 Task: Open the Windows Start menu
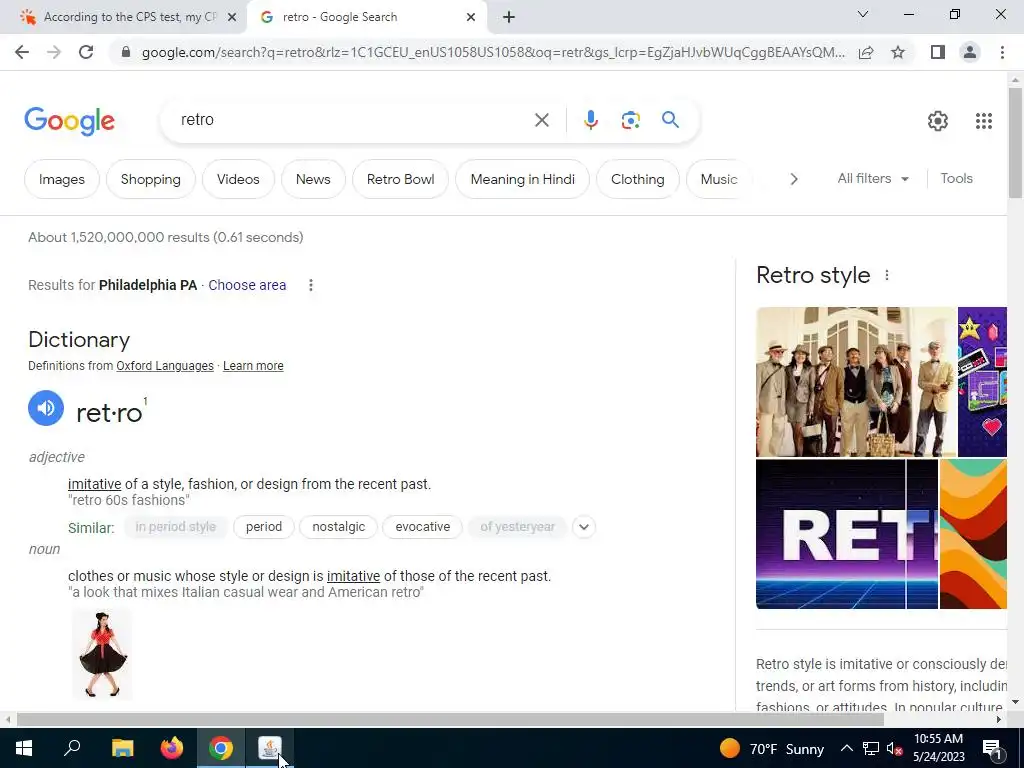(x=24, y=748)
